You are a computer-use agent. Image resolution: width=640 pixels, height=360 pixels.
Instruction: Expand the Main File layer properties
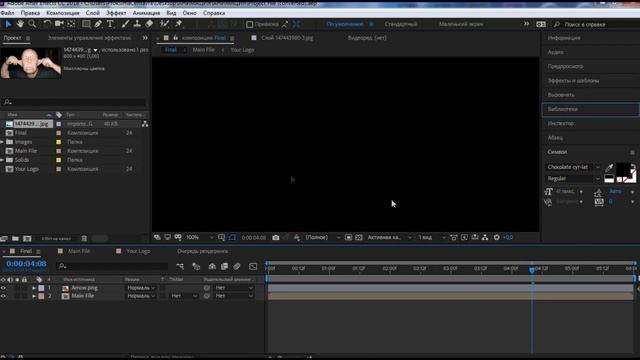coord(34,296)
